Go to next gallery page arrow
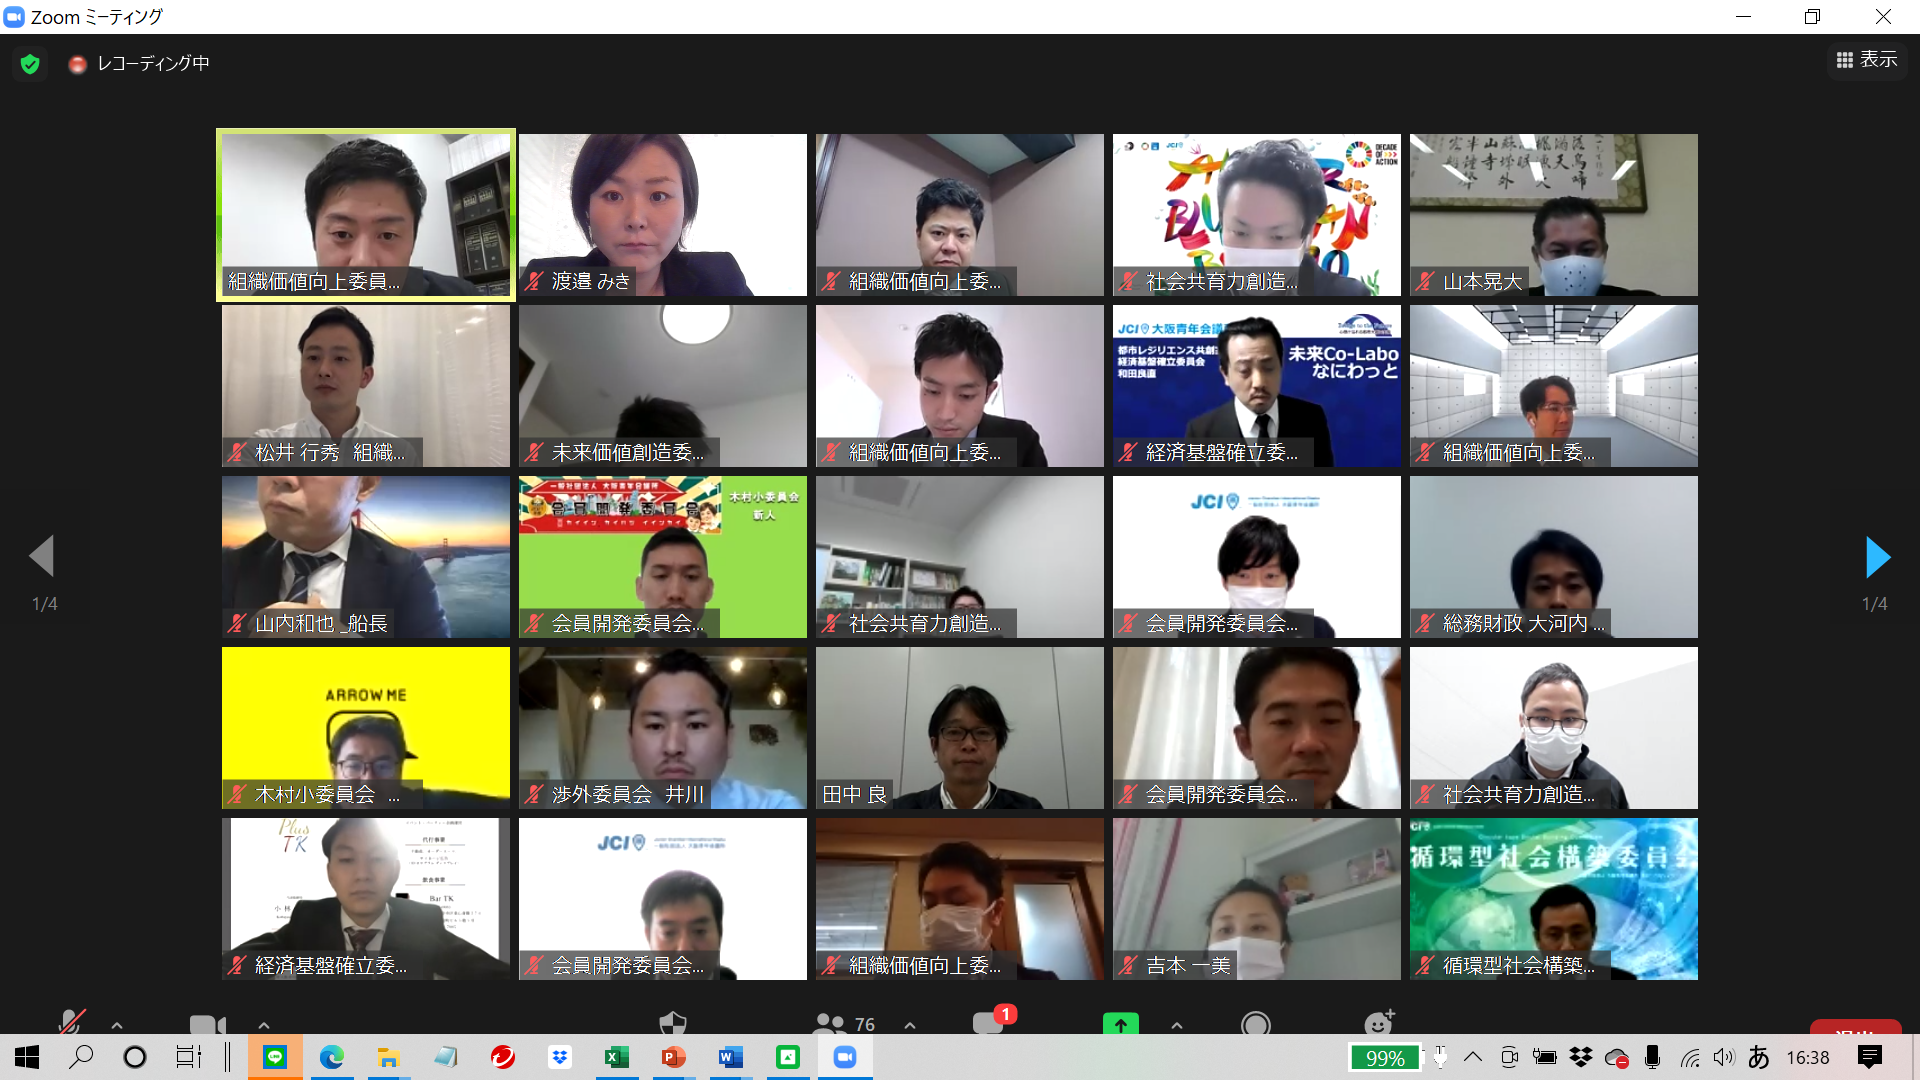 pos(1877,557)
